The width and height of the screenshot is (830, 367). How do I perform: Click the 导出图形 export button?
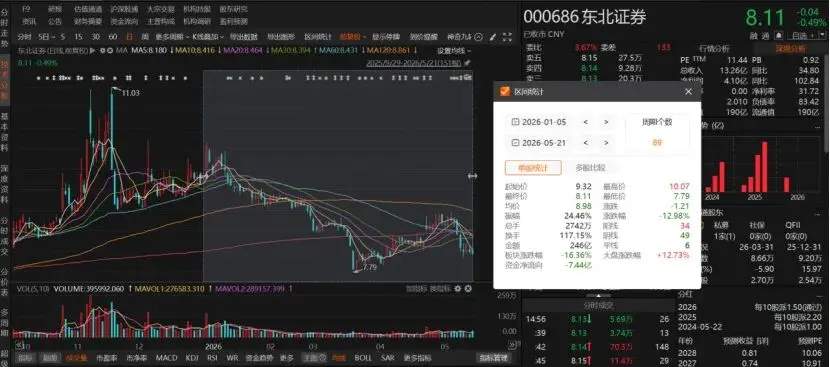281,37
